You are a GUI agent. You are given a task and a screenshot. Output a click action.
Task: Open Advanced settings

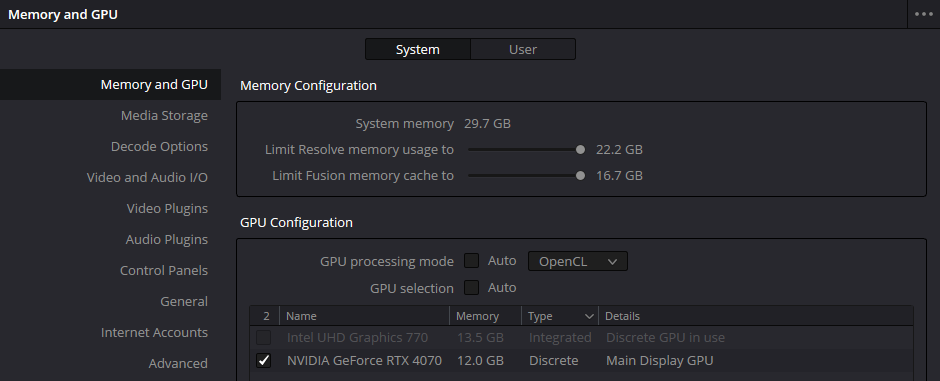click(x=178, y=364)
